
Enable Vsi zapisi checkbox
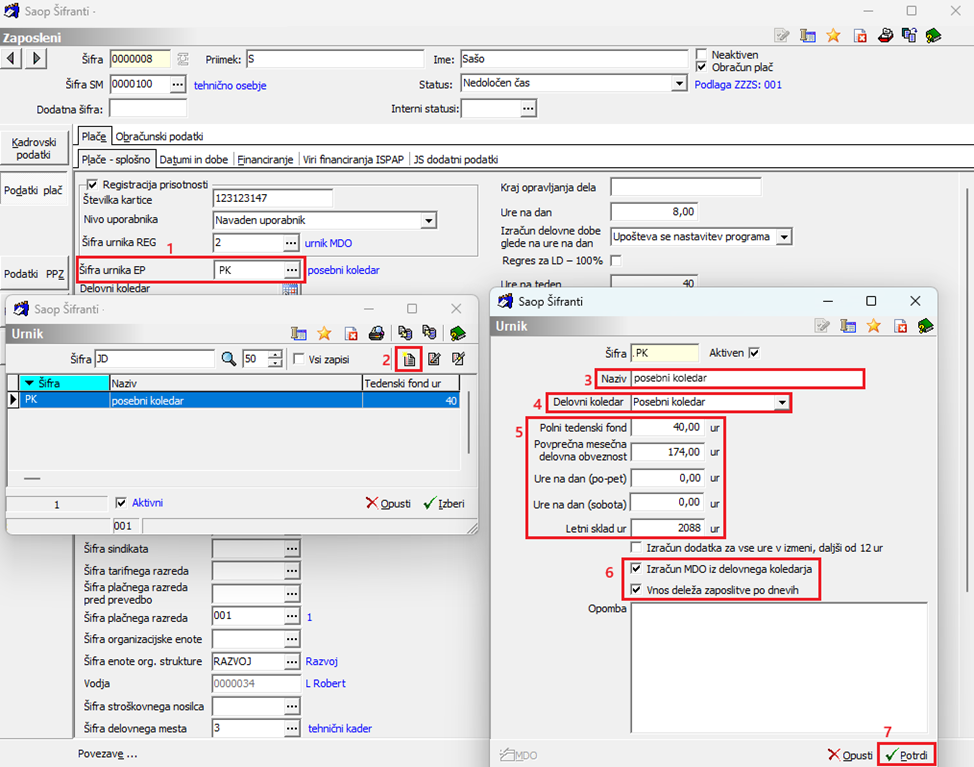299,359
